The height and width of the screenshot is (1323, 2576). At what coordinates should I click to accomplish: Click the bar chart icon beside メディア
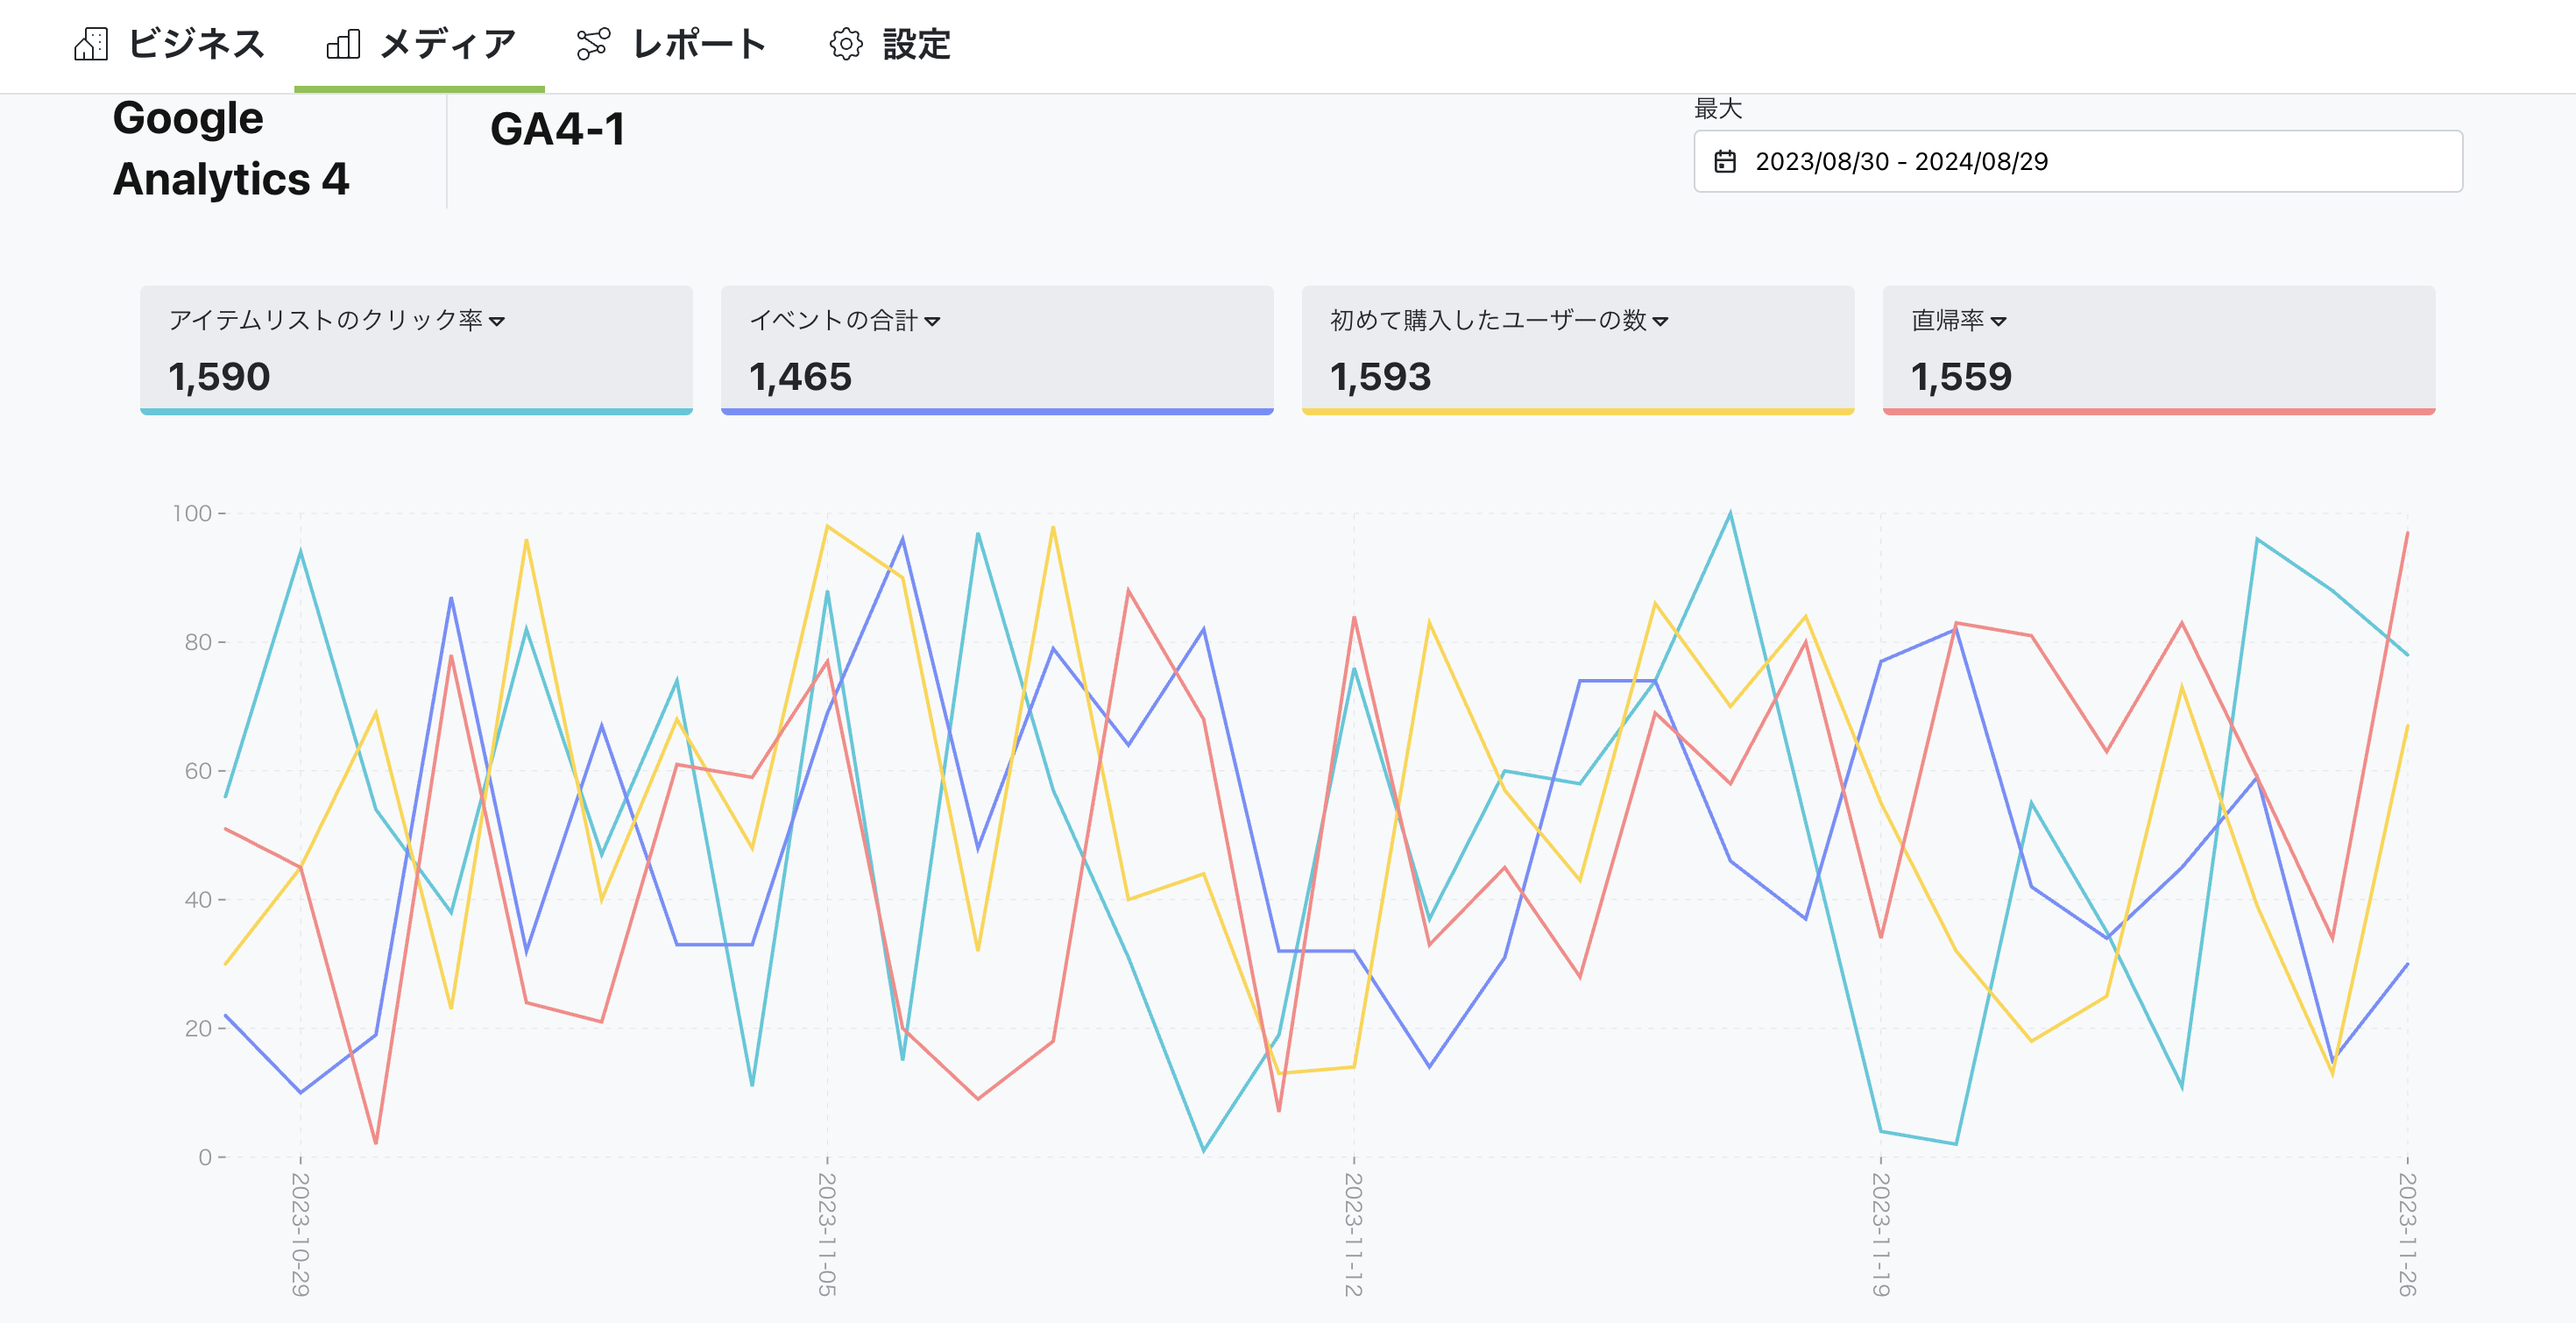[x=344, y=44]
